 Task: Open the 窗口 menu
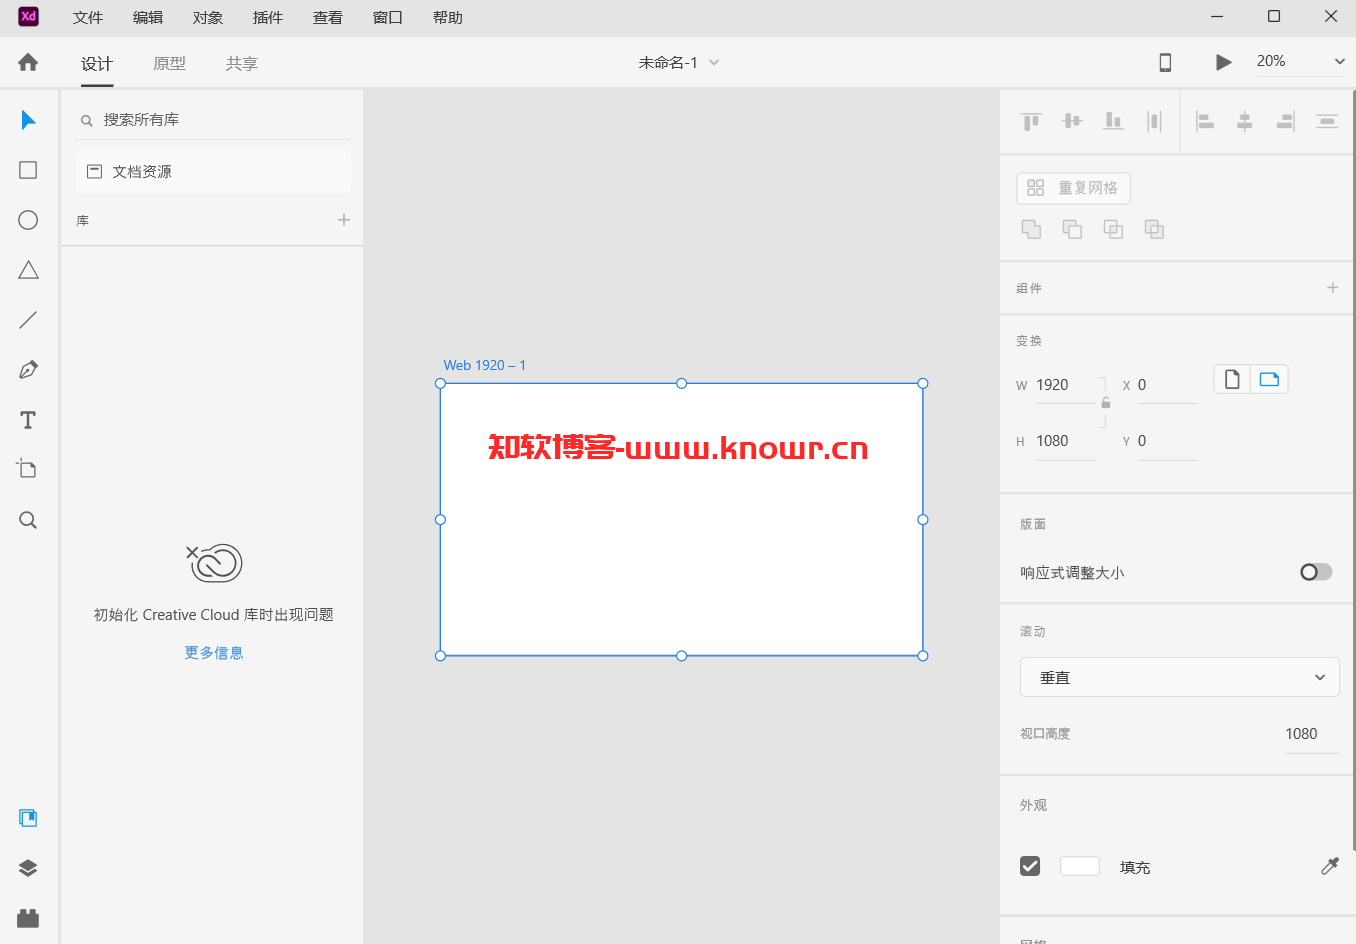tap(388, 17)
